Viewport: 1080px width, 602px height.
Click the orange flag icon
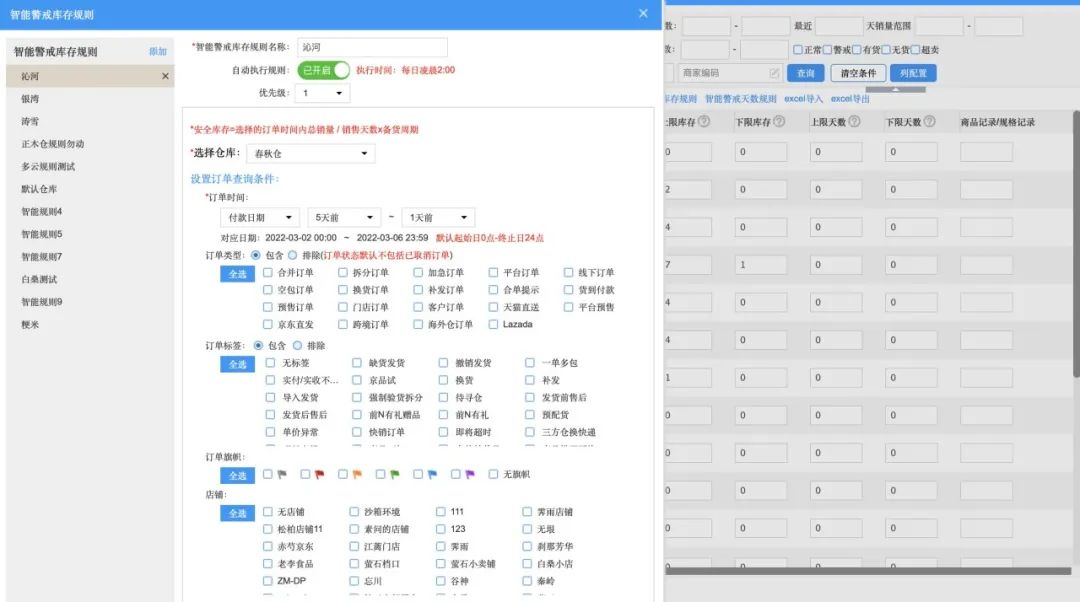pos(357,474)
